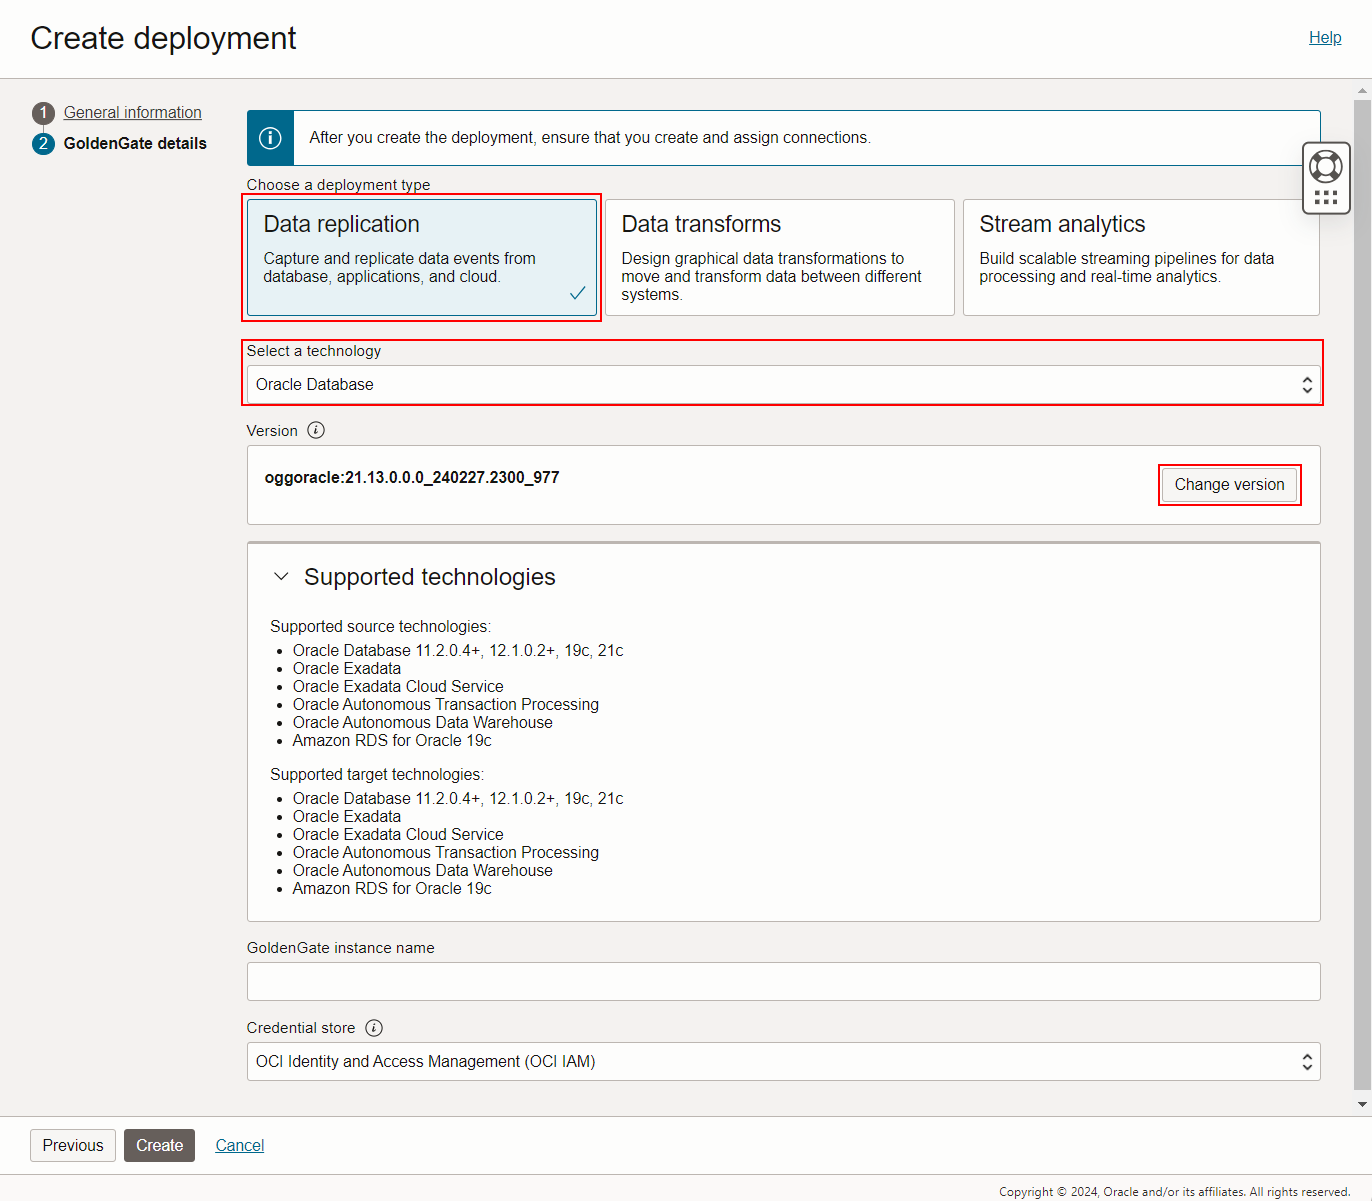Click the step 1 circle indicator

(x=43, y=113)
